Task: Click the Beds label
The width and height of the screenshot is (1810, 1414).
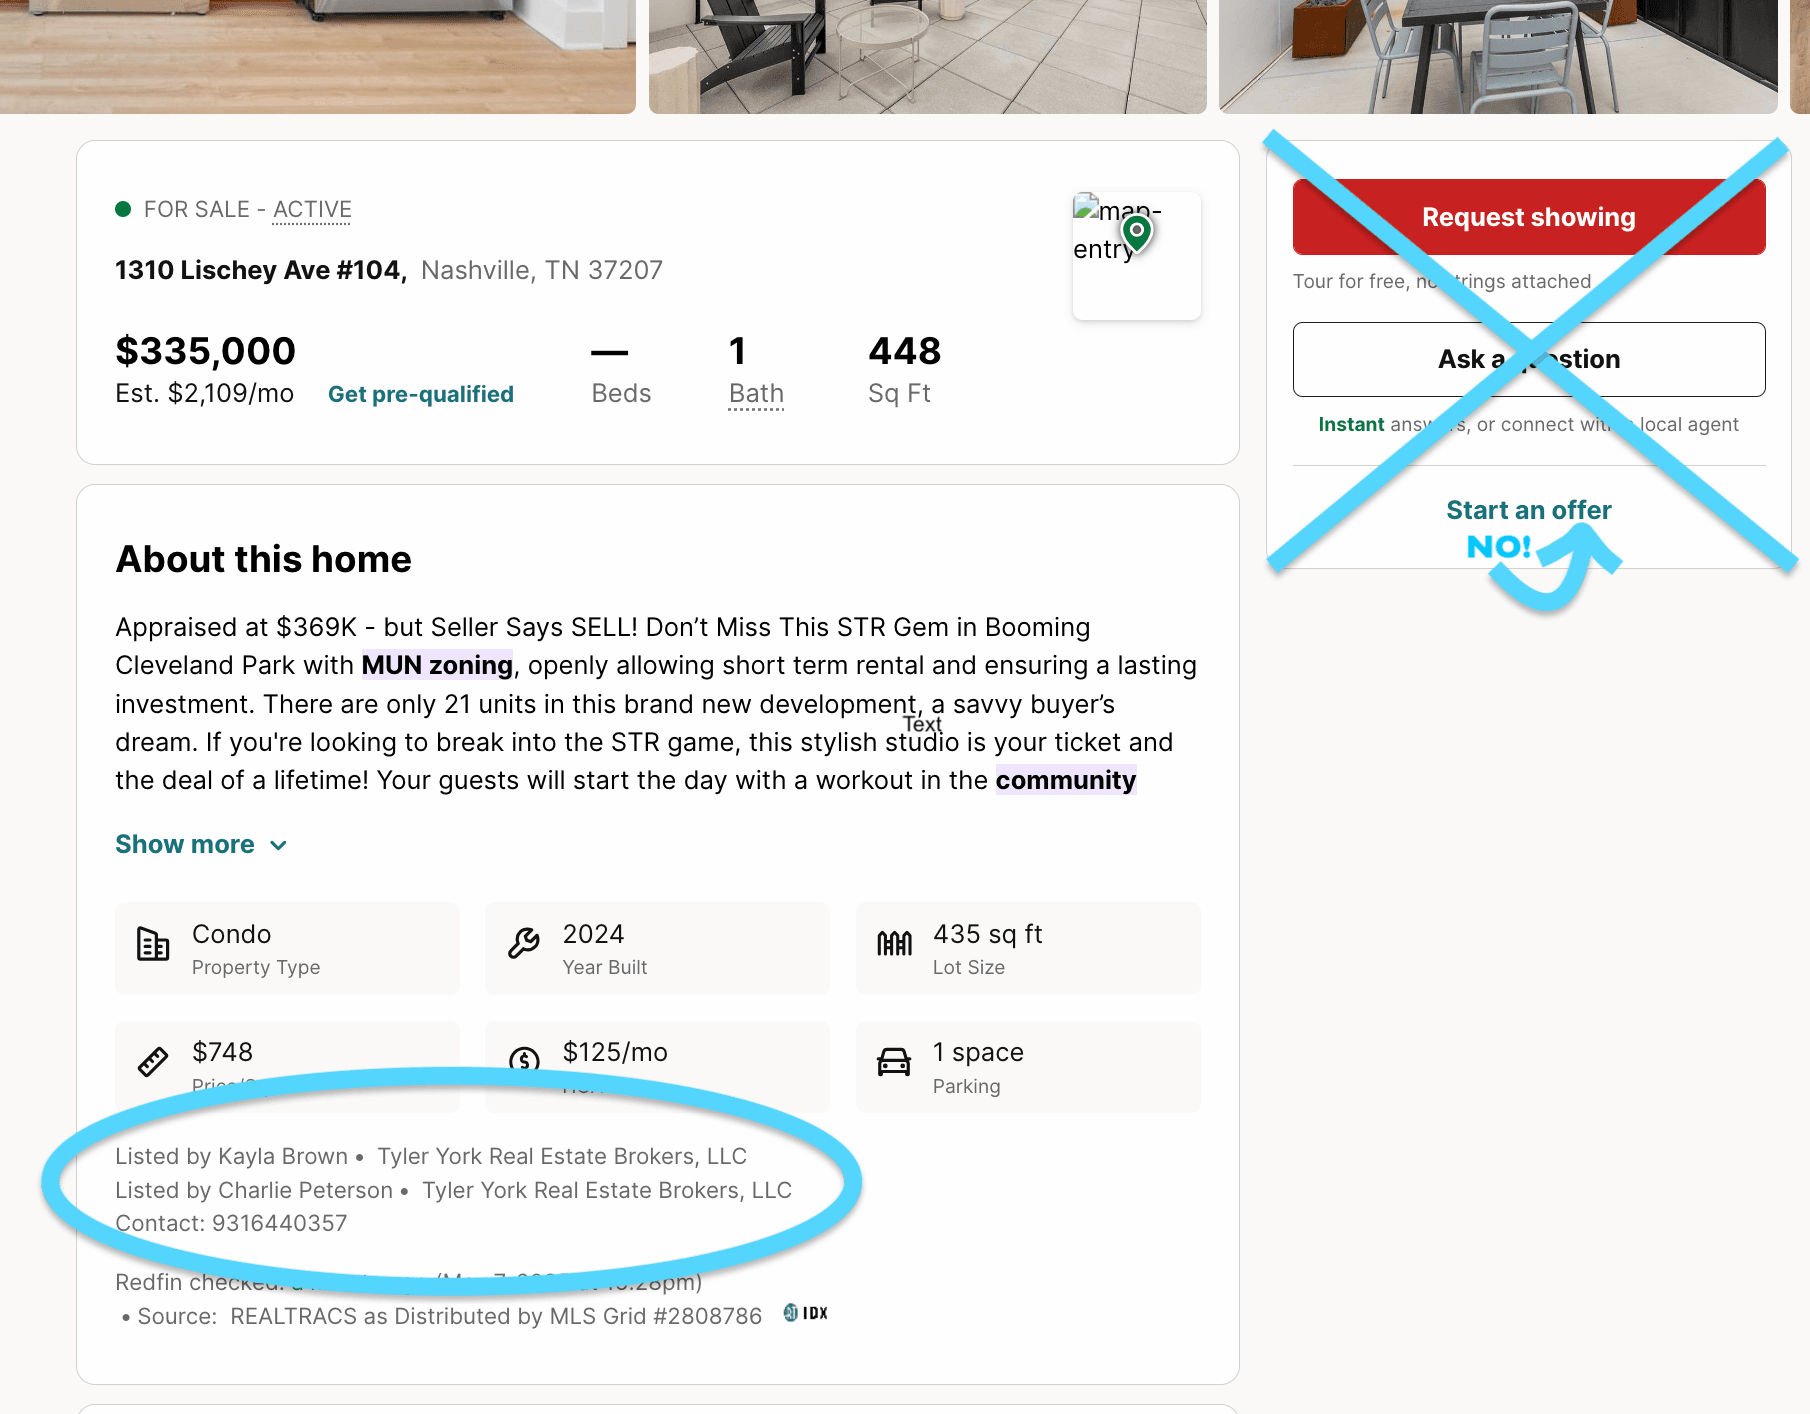Action: [621, 393]
